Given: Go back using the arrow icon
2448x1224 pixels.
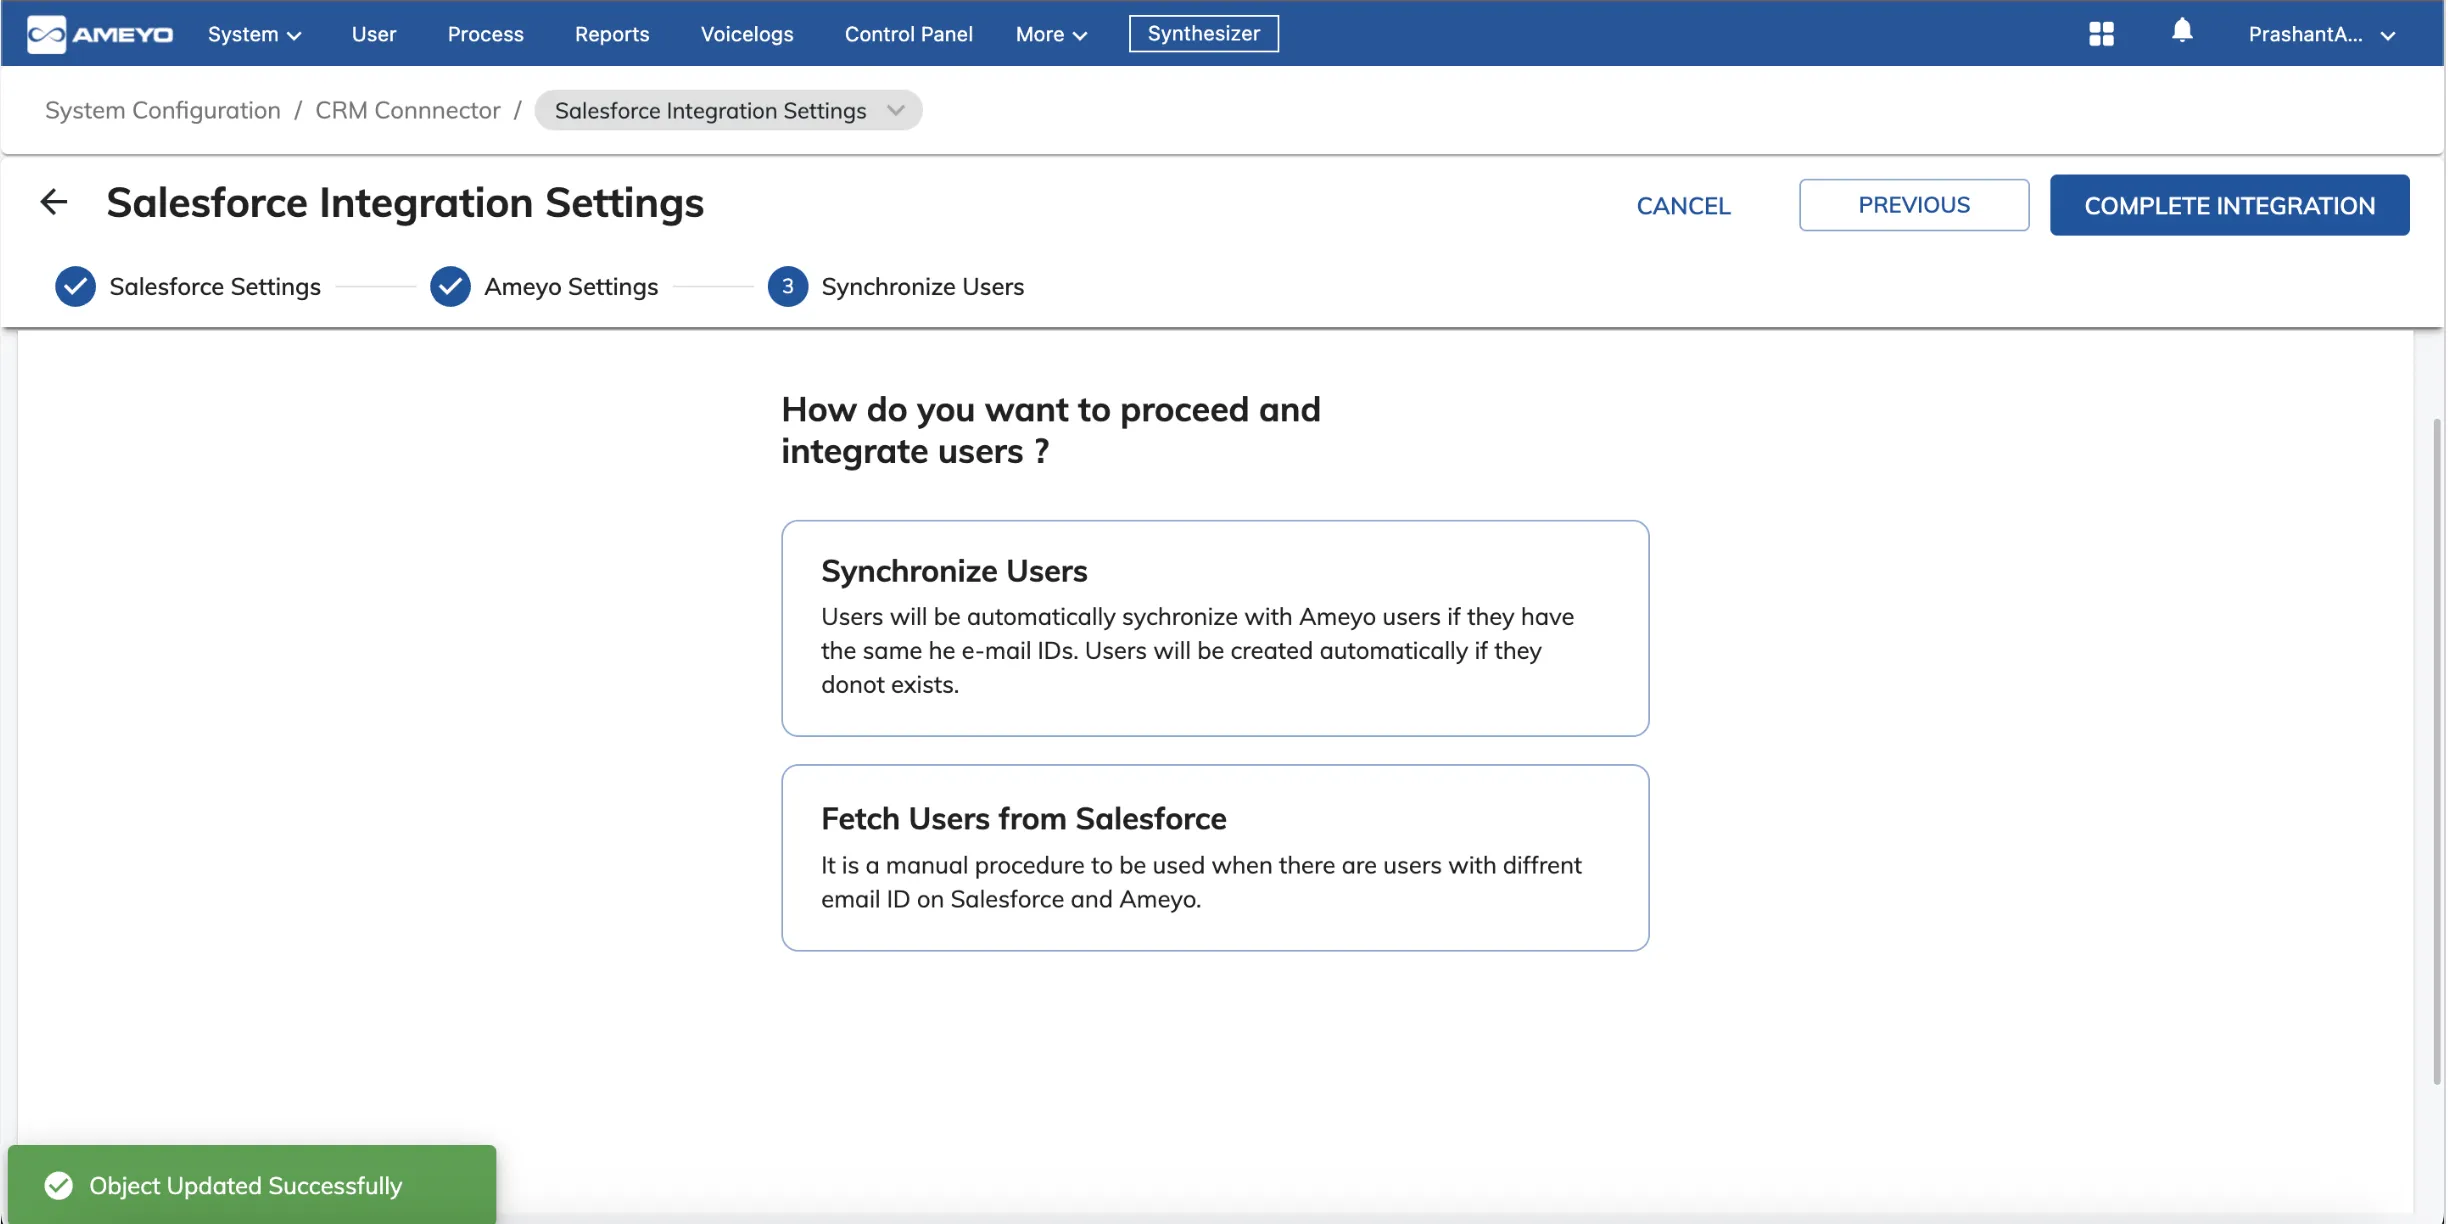Looking at the screenshot, I should tap(54, 203).
